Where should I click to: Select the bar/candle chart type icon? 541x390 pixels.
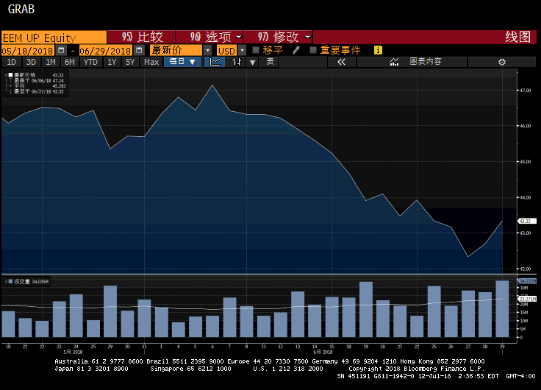tap(237, 62)
